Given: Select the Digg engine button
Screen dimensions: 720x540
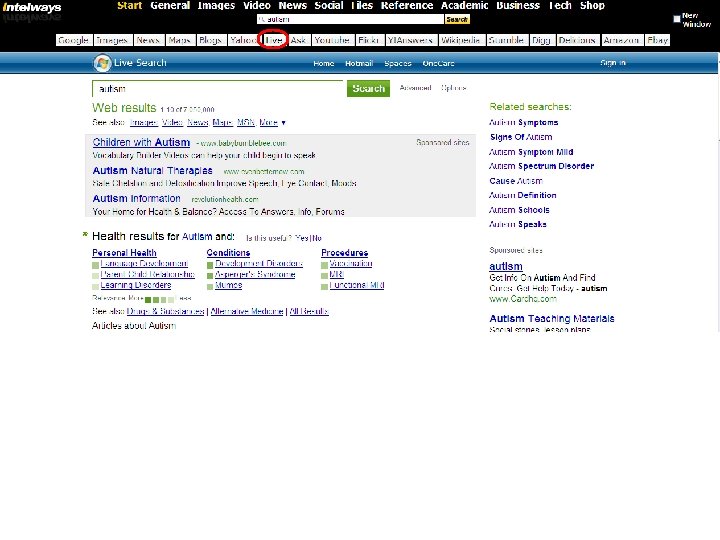Looking at the screenshot, I should (x=541, y=40).
